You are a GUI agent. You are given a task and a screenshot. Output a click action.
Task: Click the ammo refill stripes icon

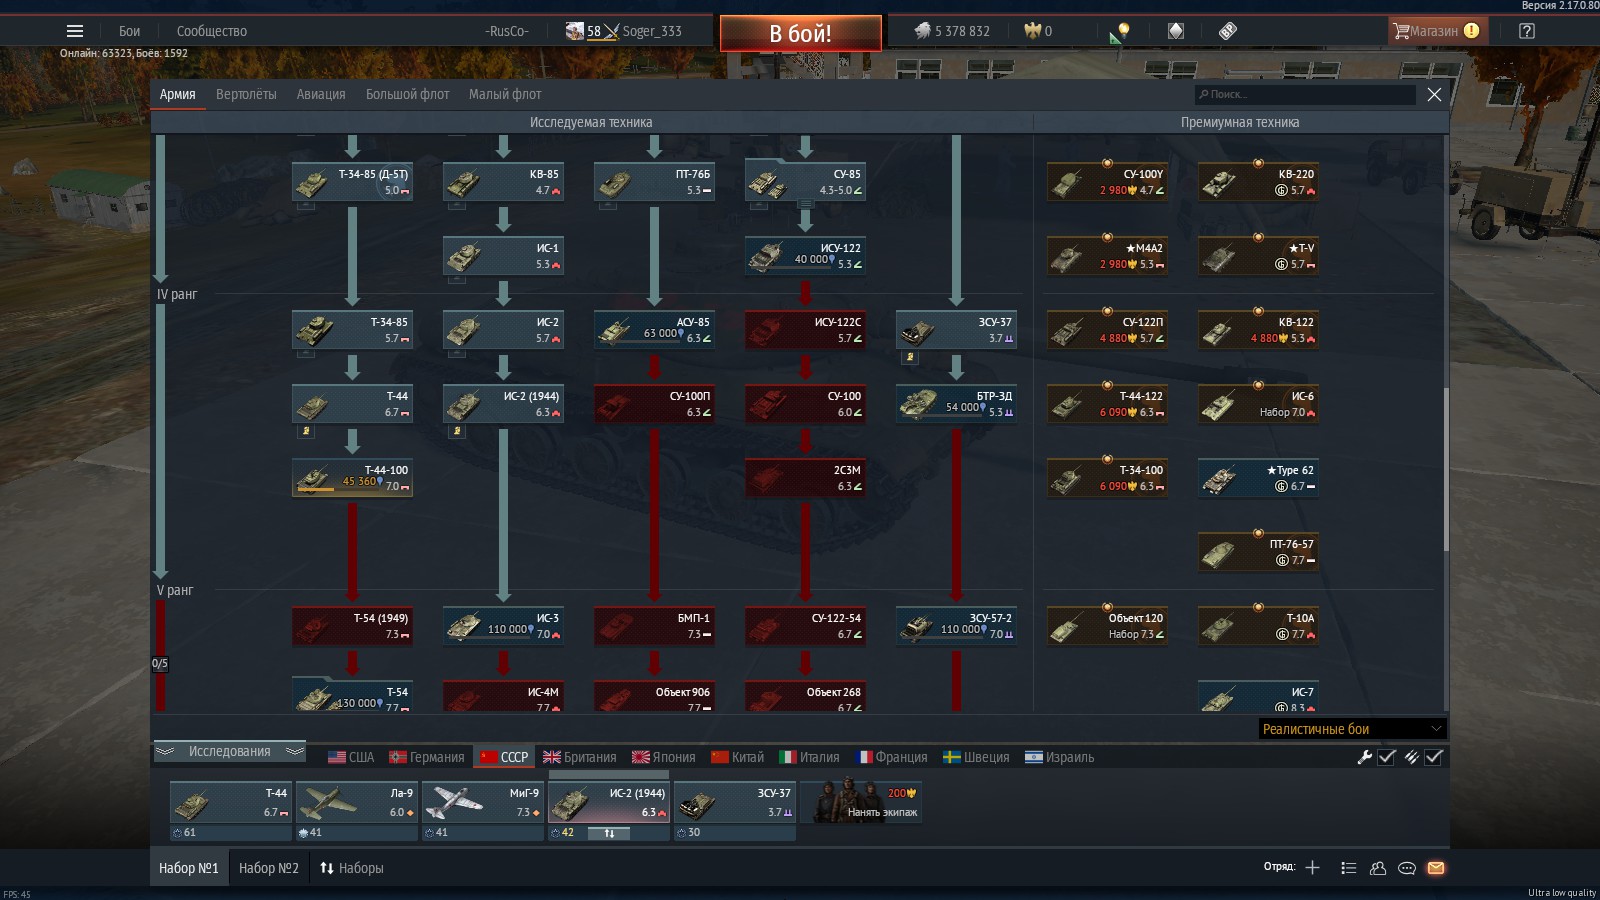[1411, 757]
